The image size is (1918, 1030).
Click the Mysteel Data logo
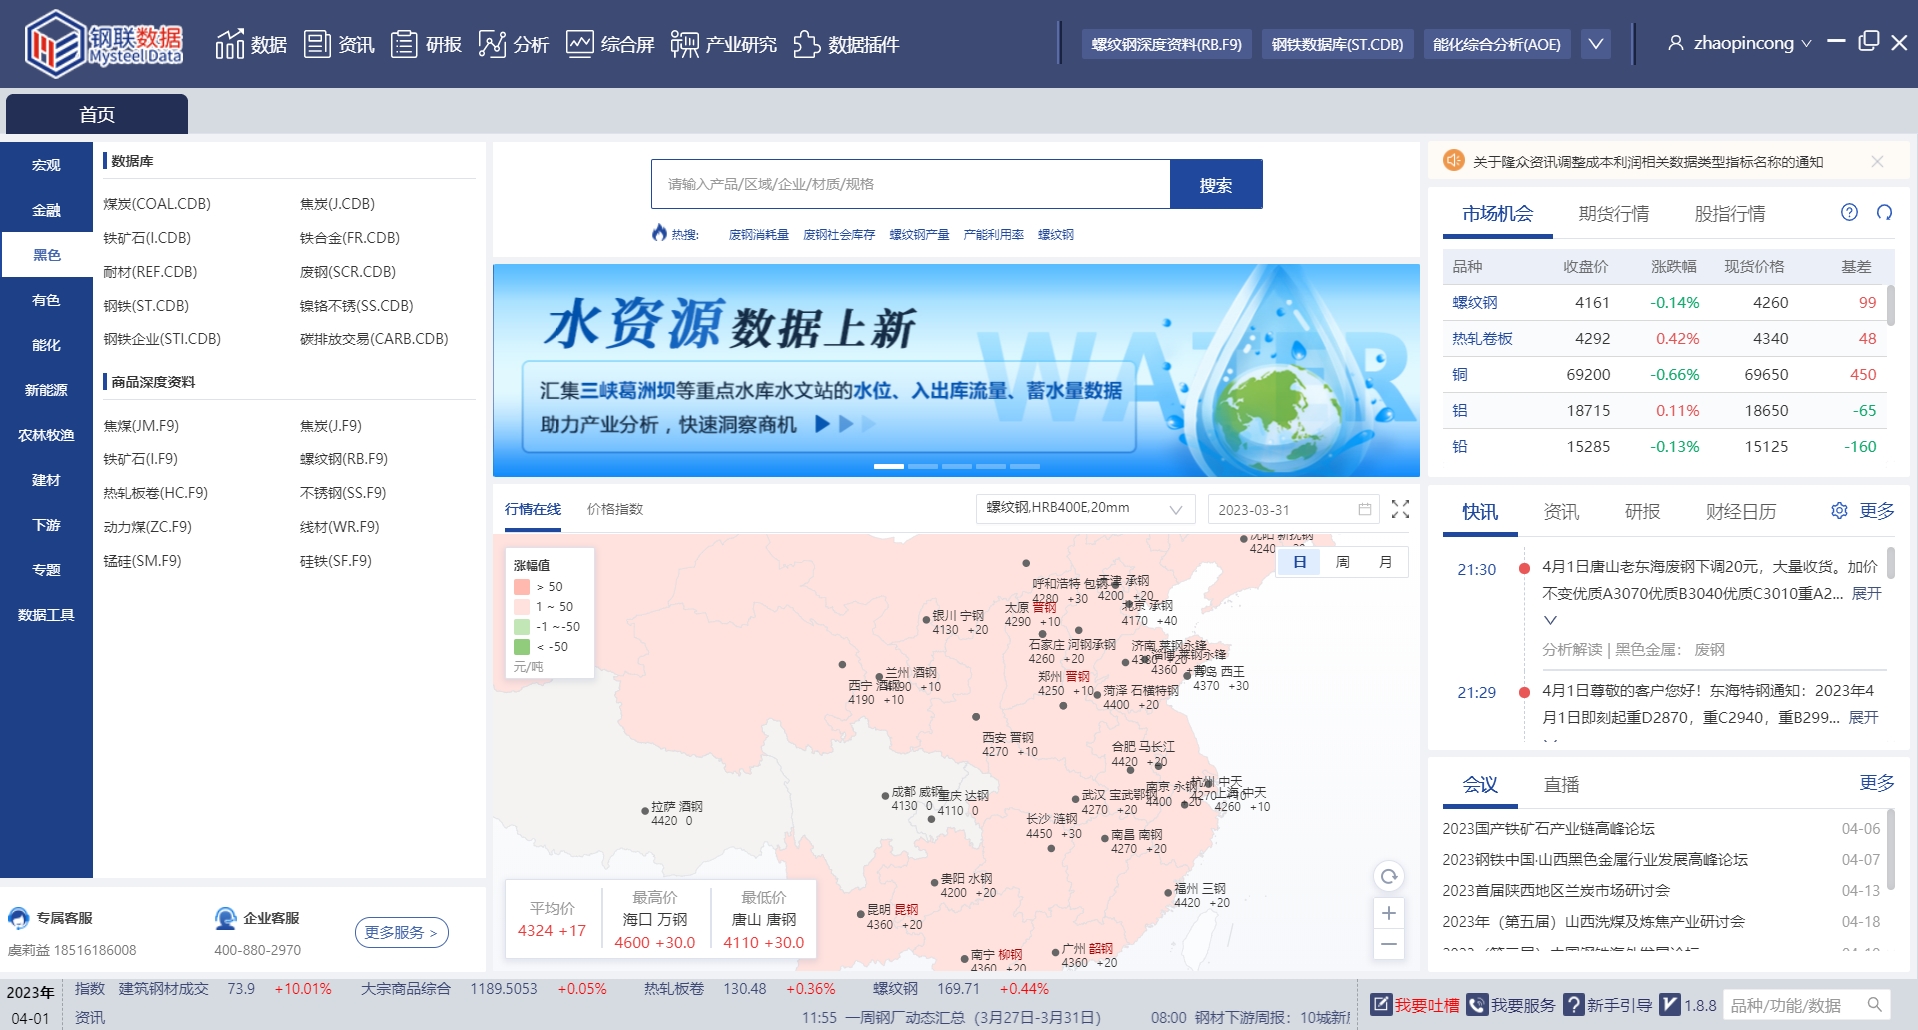tap(104, 44)
